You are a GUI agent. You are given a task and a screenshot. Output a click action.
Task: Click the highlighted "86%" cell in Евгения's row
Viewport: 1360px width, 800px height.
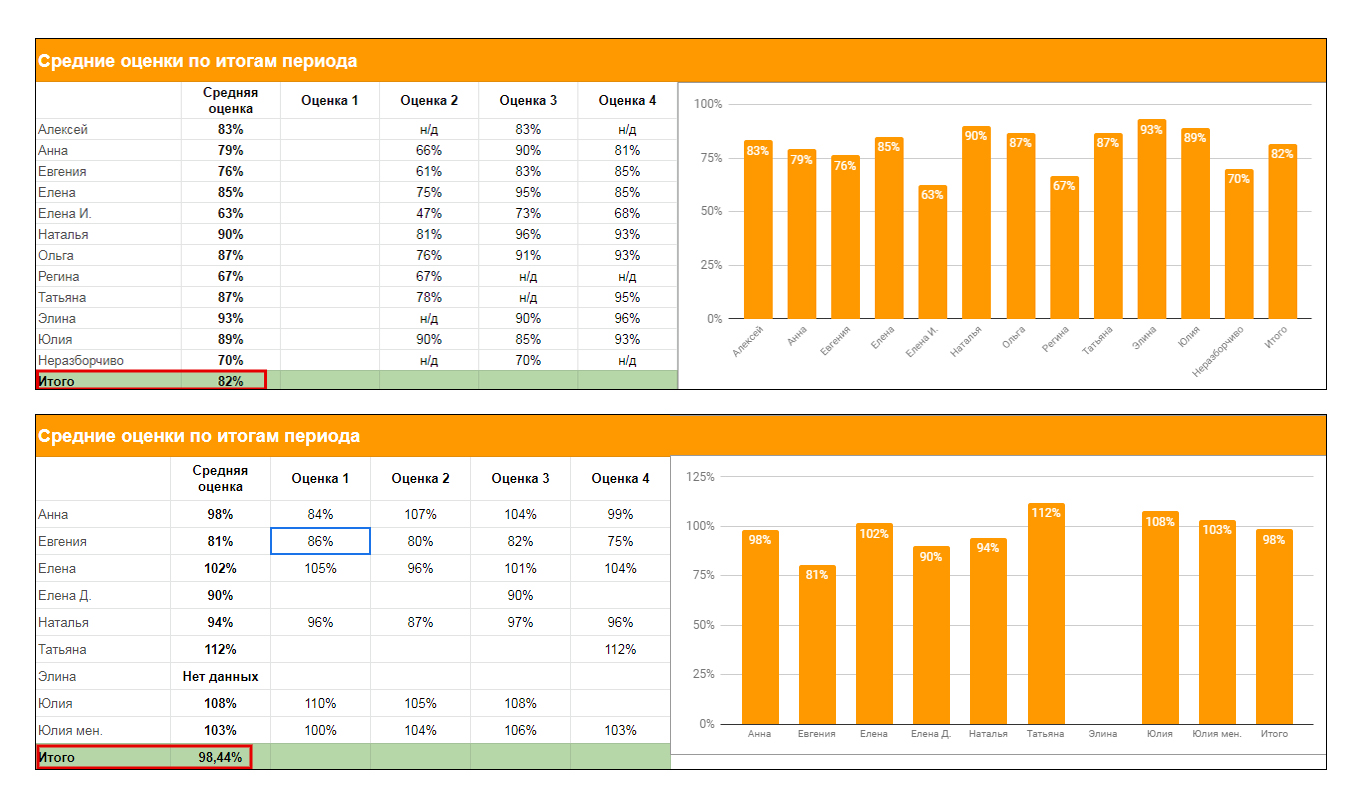pyautogui.click(x=320, y=541)
